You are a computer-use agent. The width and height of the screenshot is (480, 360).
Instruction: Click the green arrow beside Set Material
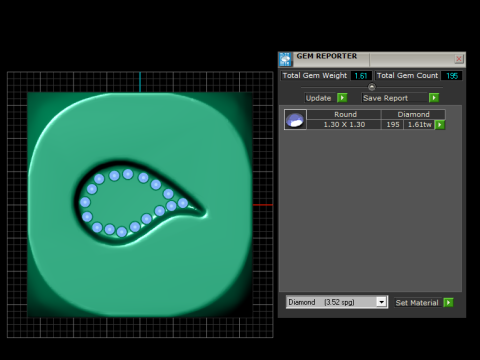tap(448, 303)
